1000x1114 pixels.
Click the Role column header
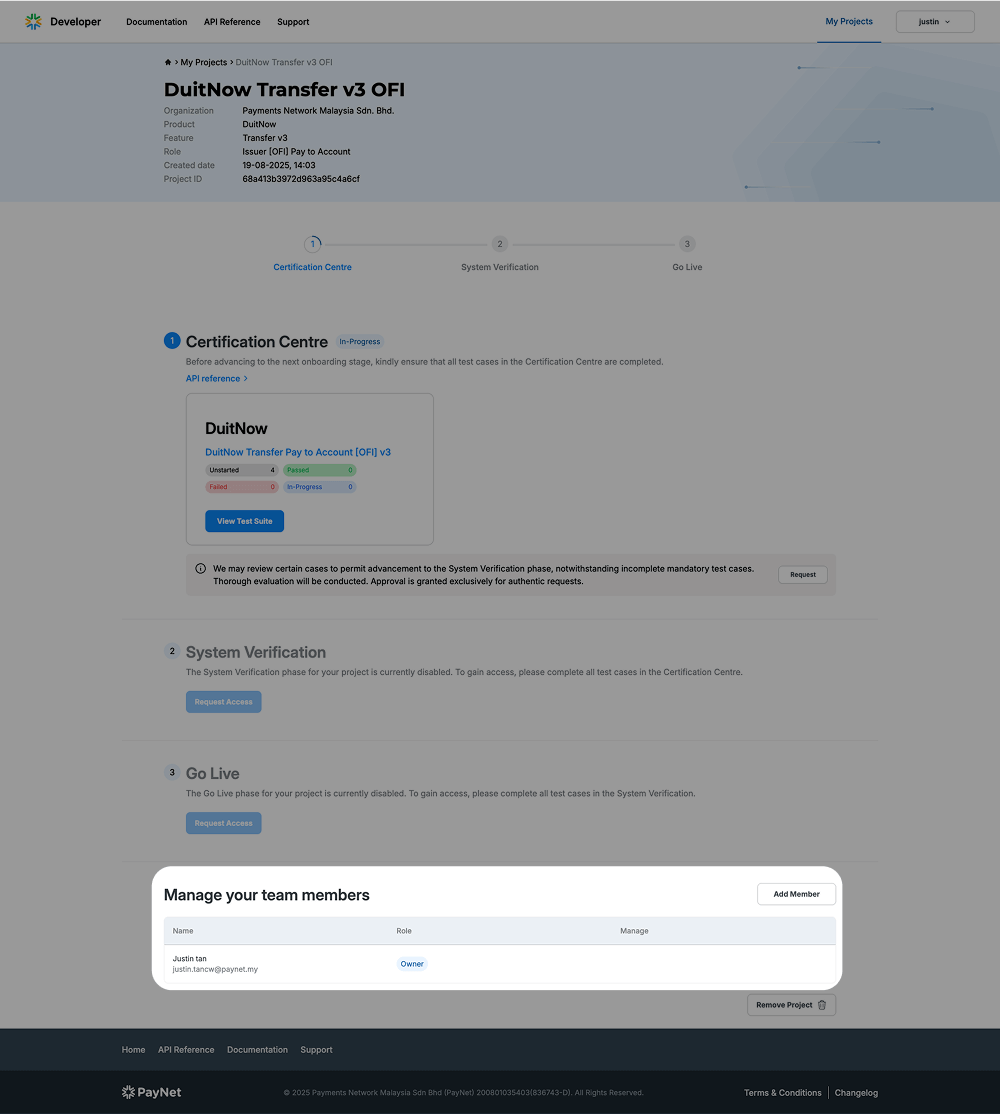(x=404, y=931)
